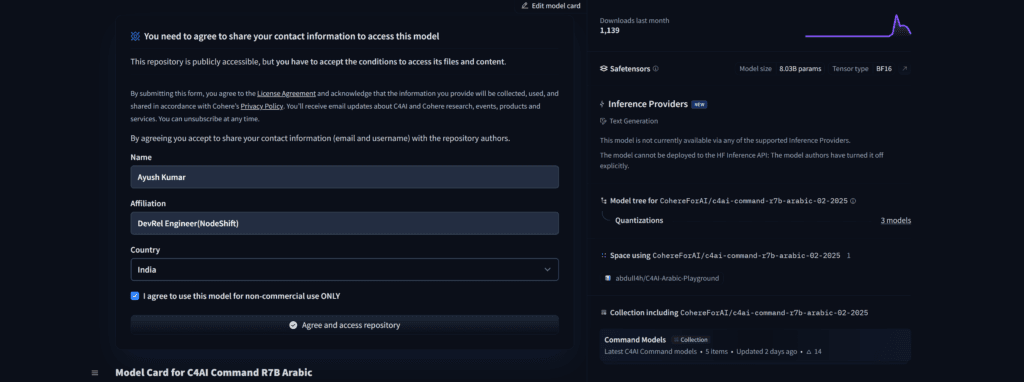Click the Country dropdown chevron arrow

point(547,270)
